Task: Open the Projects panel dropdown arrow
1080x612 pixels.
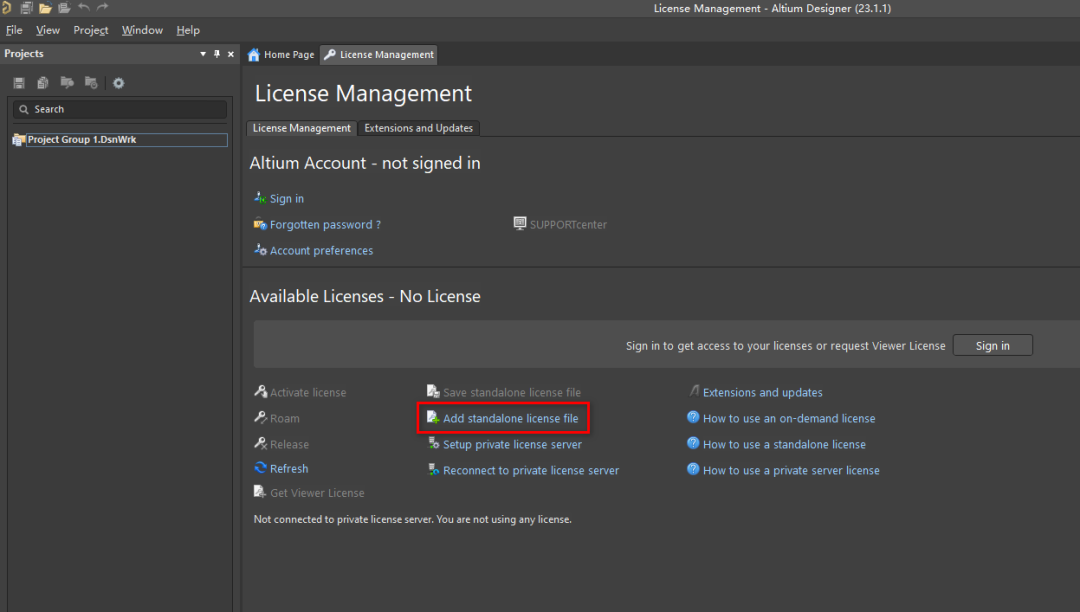Action: 203,54
